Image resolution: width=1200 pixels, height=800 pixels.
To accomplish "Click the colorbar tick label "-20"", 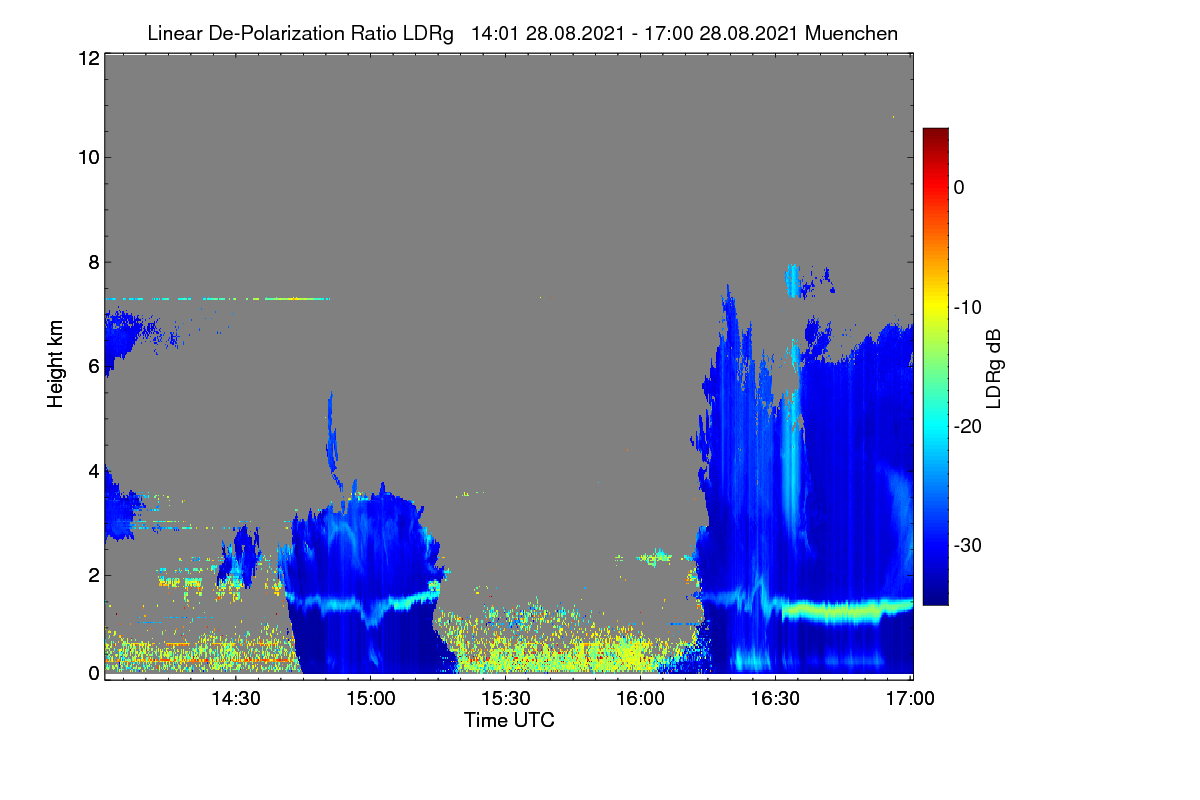I will [968, 426].
